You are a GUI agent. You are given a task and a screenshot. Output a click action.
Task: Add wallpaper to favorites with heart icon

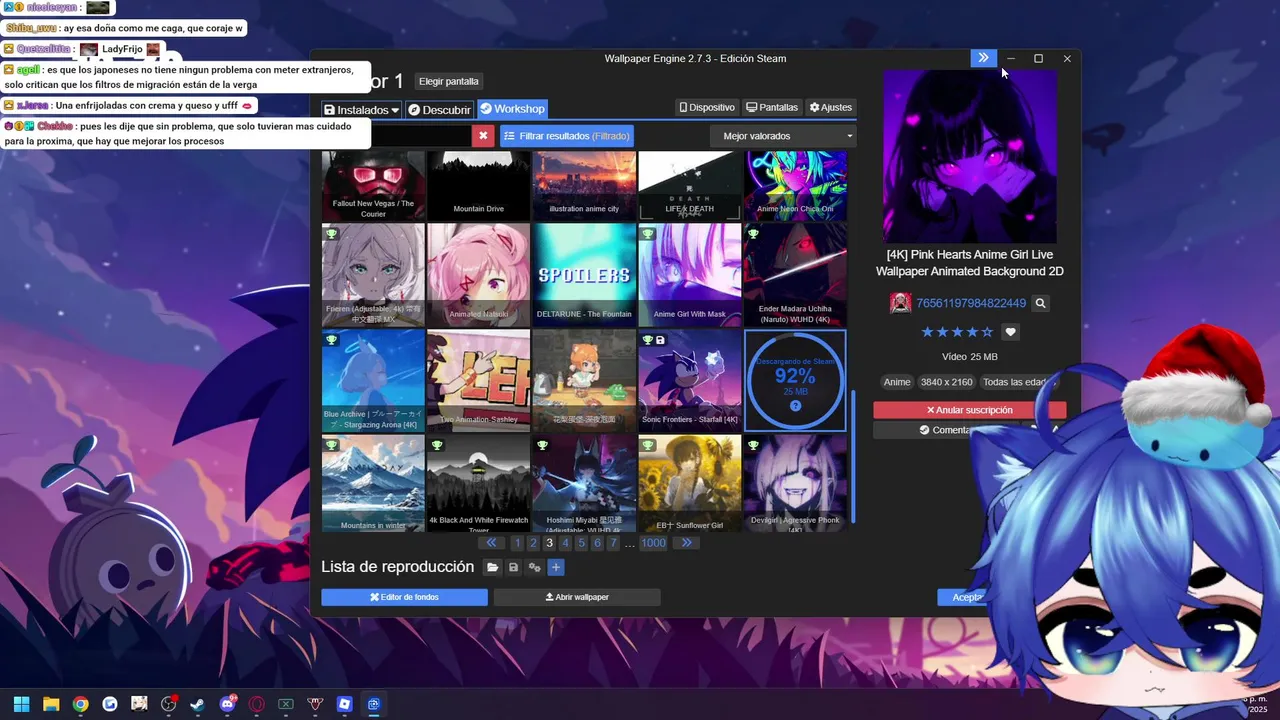(1010, 332)
